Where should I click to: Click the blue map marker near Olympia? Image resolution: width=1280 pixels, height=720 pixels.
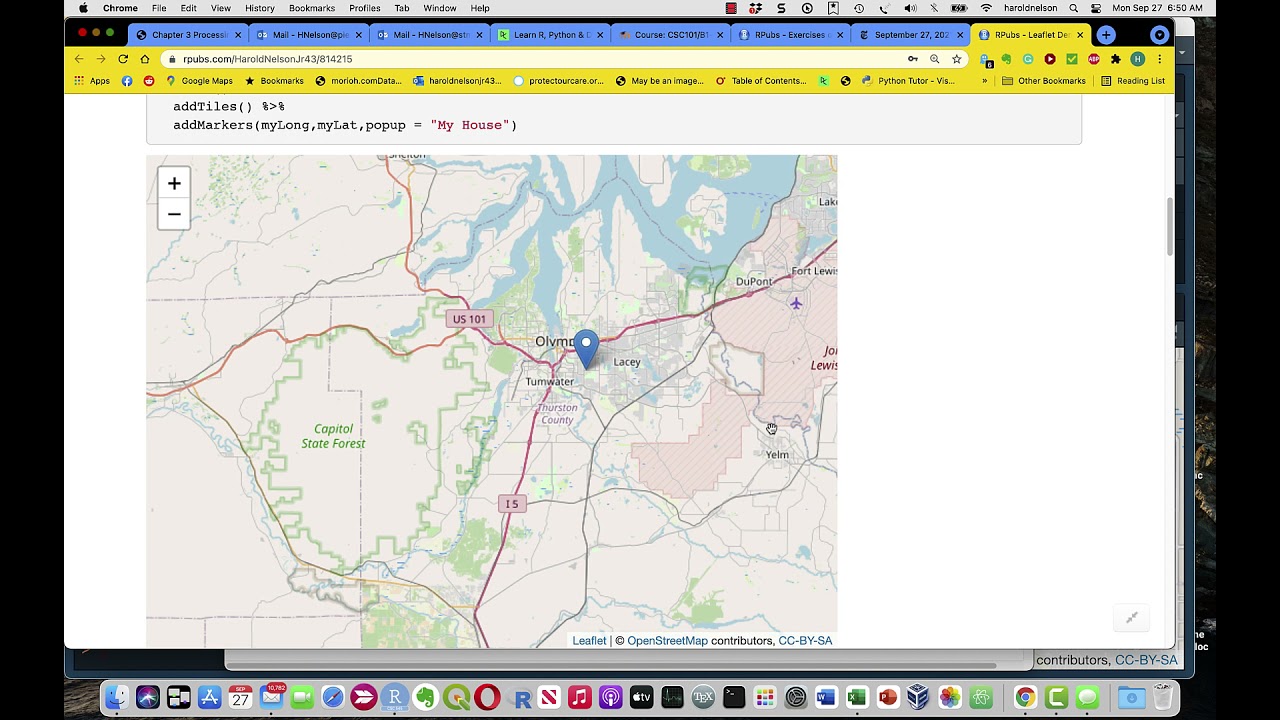[586, 350]
